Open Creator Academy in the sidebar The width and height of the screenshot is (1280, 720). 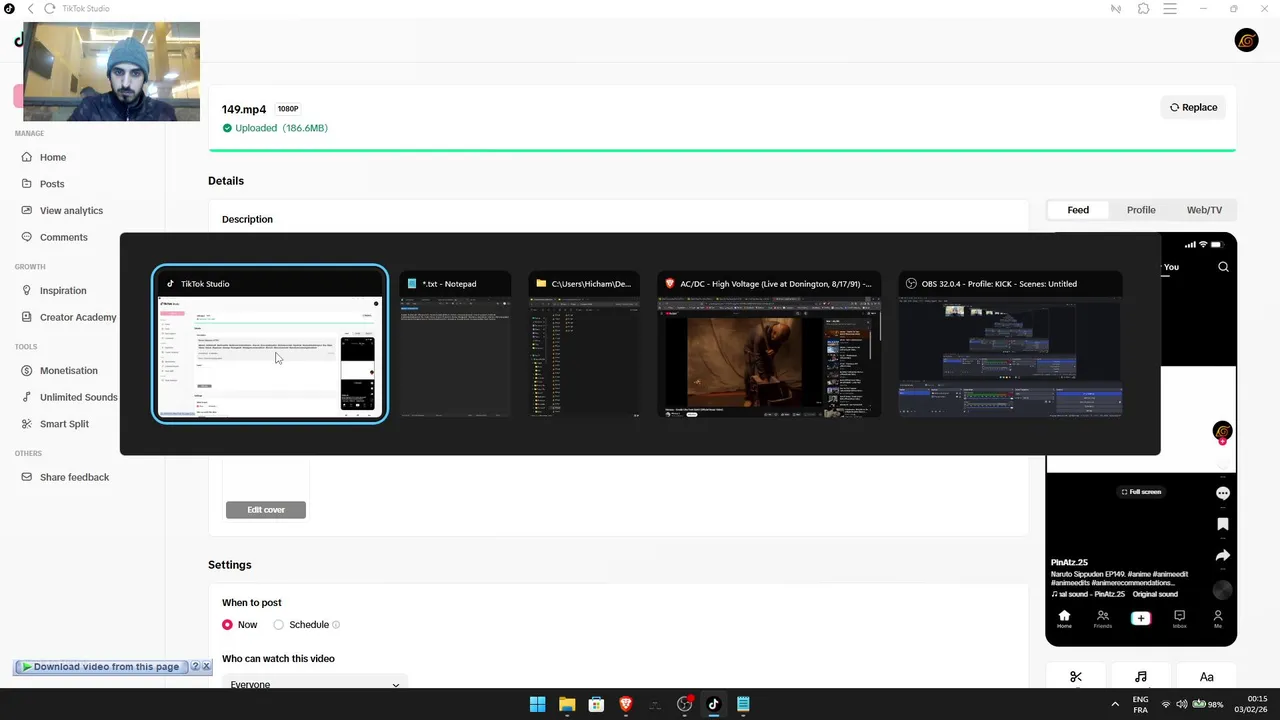tap(78, 317)
